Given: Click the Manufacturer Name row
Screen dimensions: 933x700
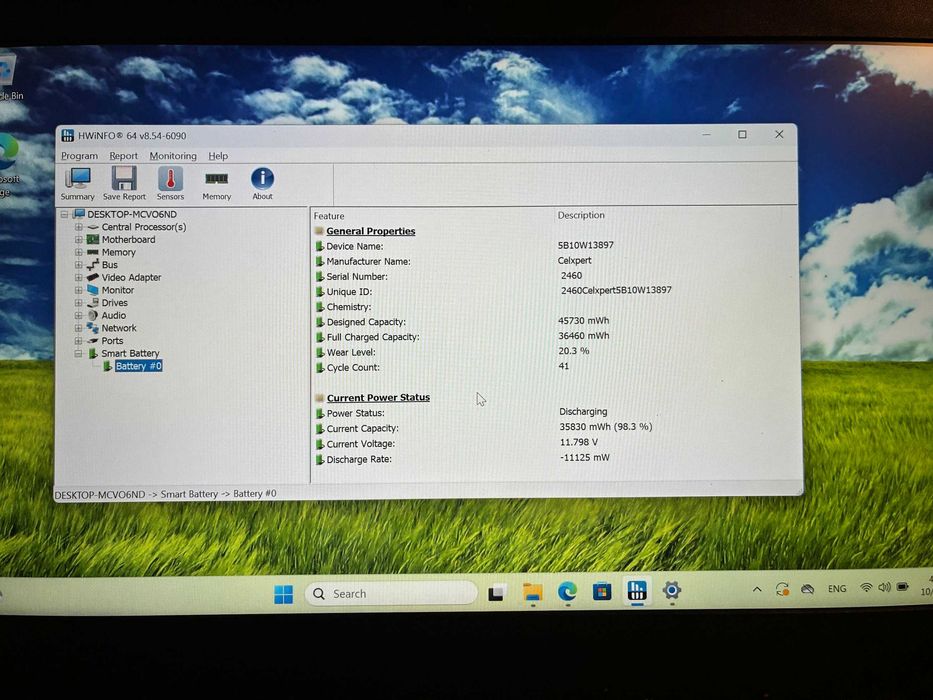Looking at the screenshot, I should [553, 261].
